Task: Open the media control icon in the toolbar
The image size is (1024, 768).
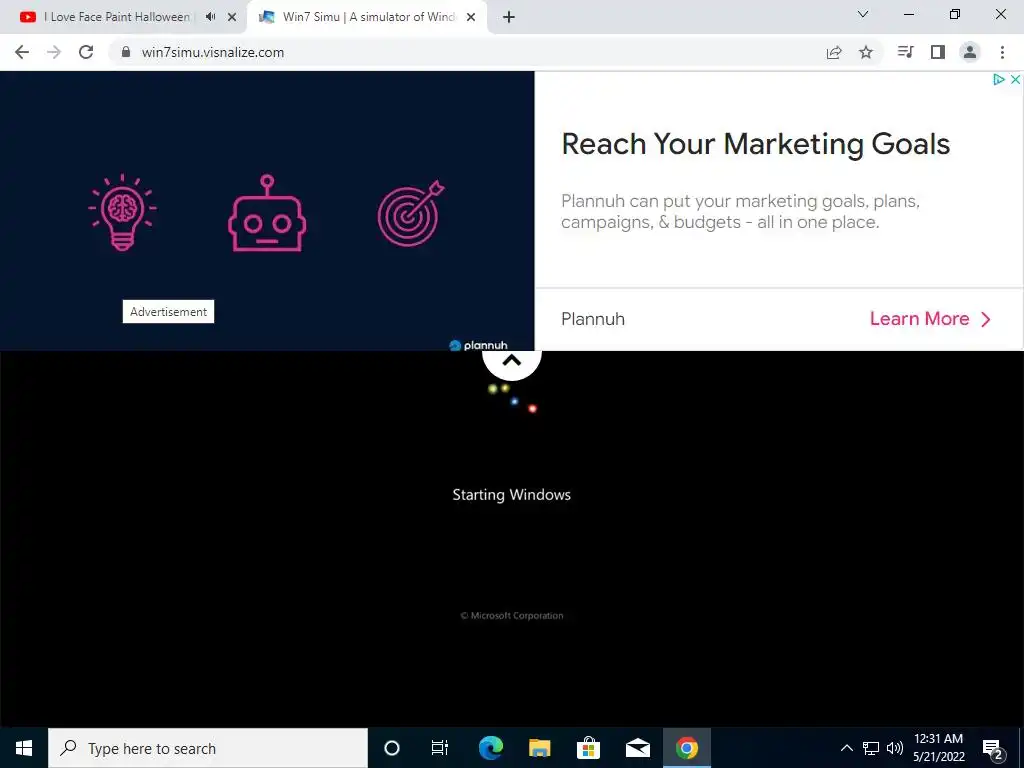Action: click(905, 52)
